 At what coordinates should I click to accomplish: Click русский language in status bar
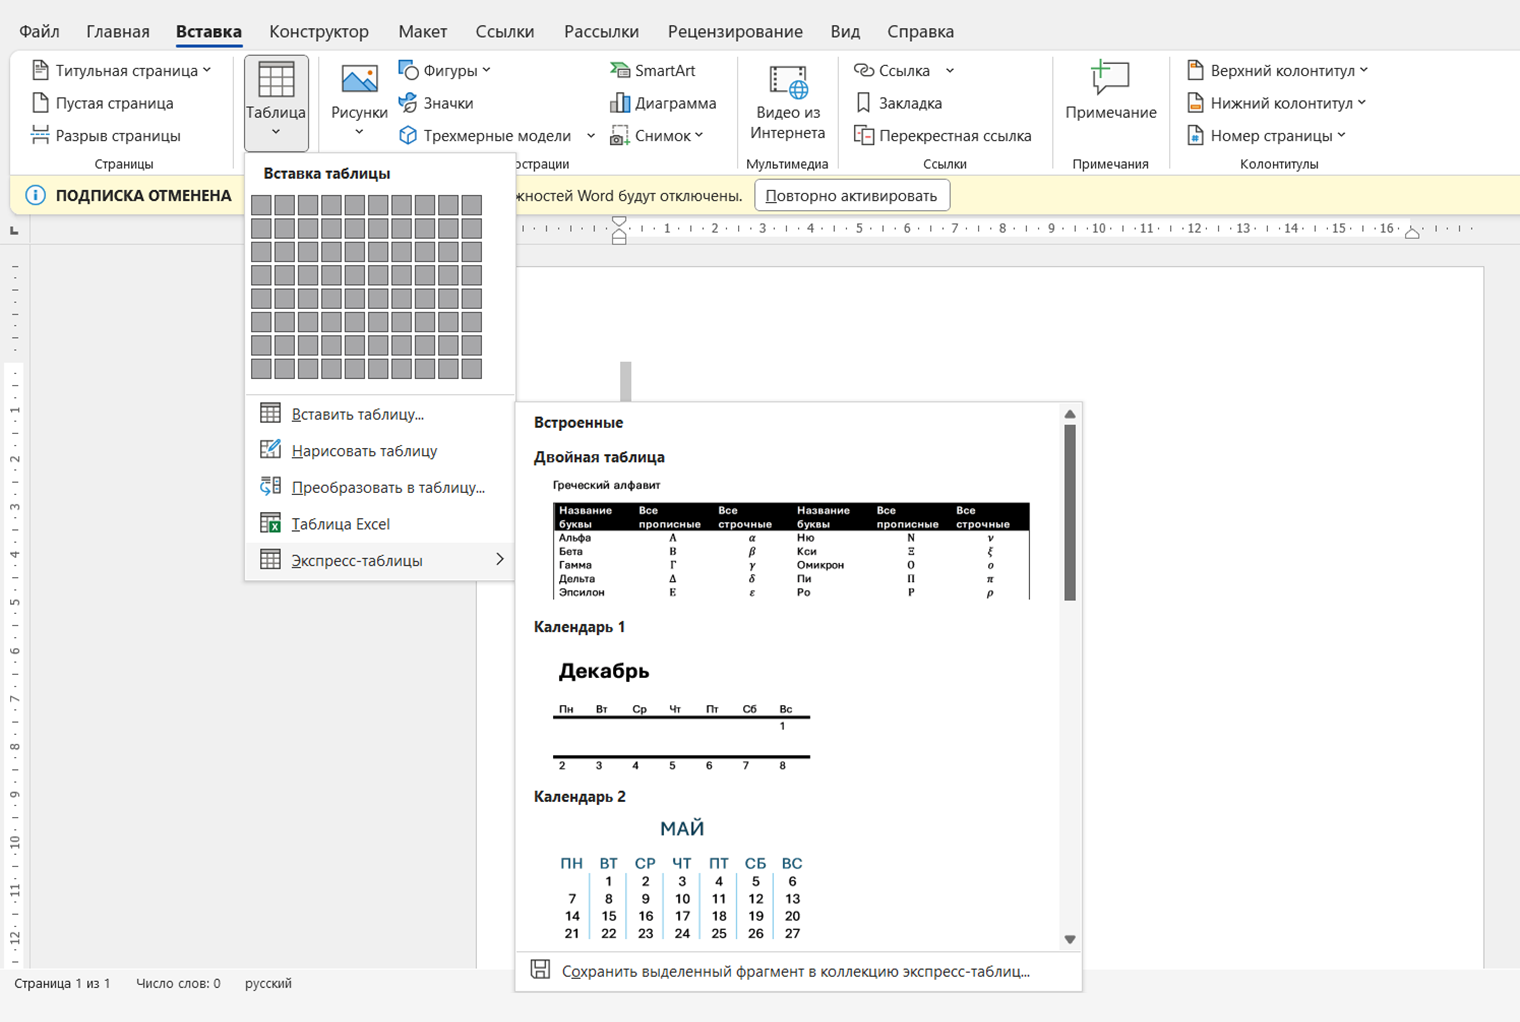(x=268, y=983)
